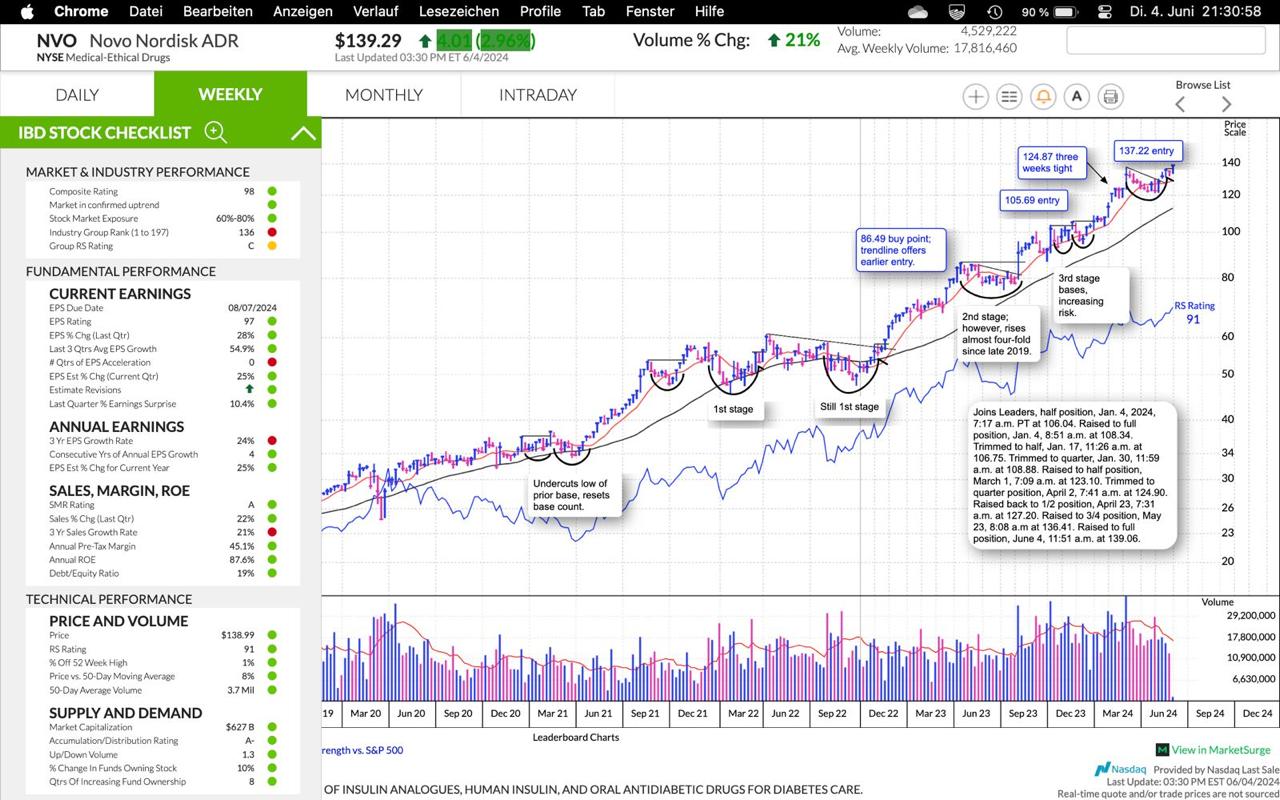Open the list view icon
This screenshot has height=800, width=1280.
click(x=1009, y=96)
